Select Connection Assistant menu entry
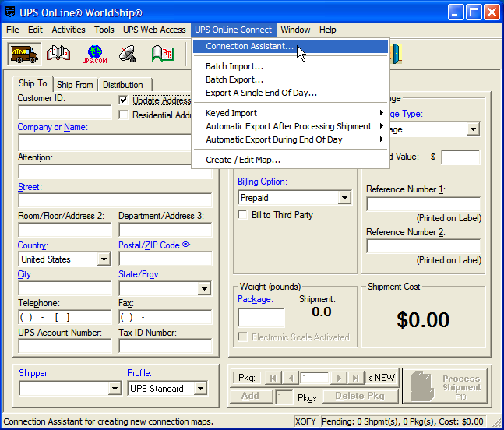The height and width of the screenshot is (430, 504). pos(290,46)
